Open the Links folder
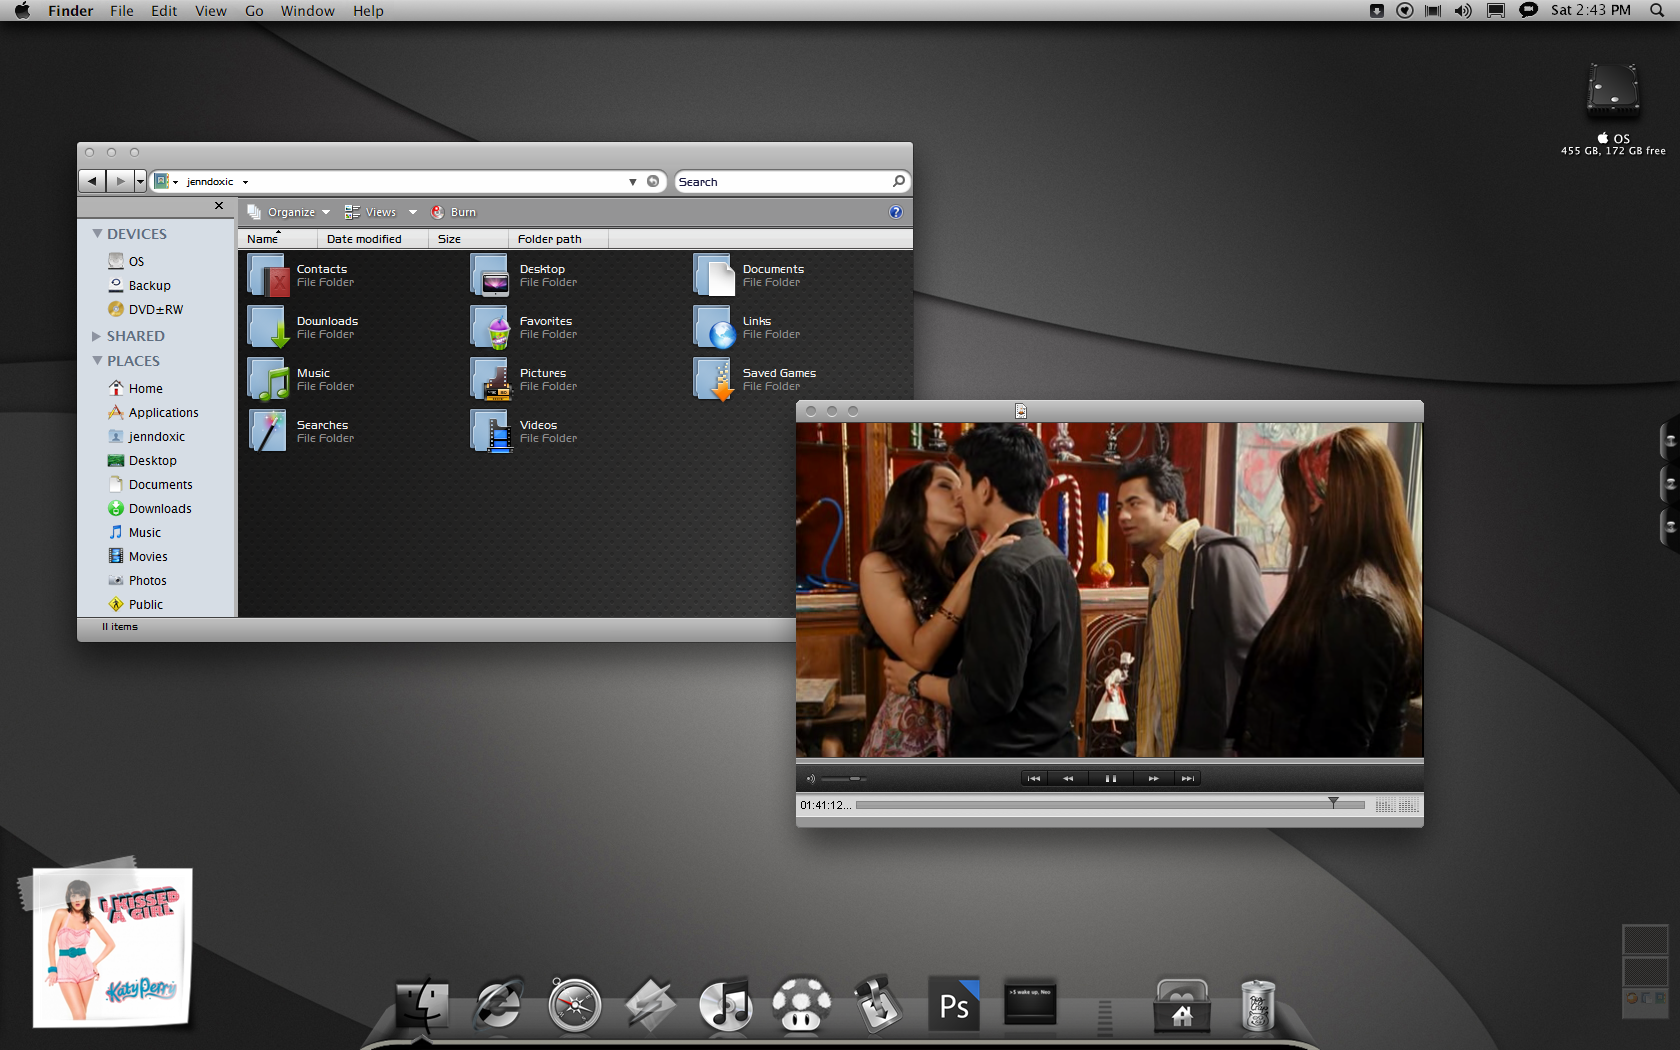 (747, 327)
